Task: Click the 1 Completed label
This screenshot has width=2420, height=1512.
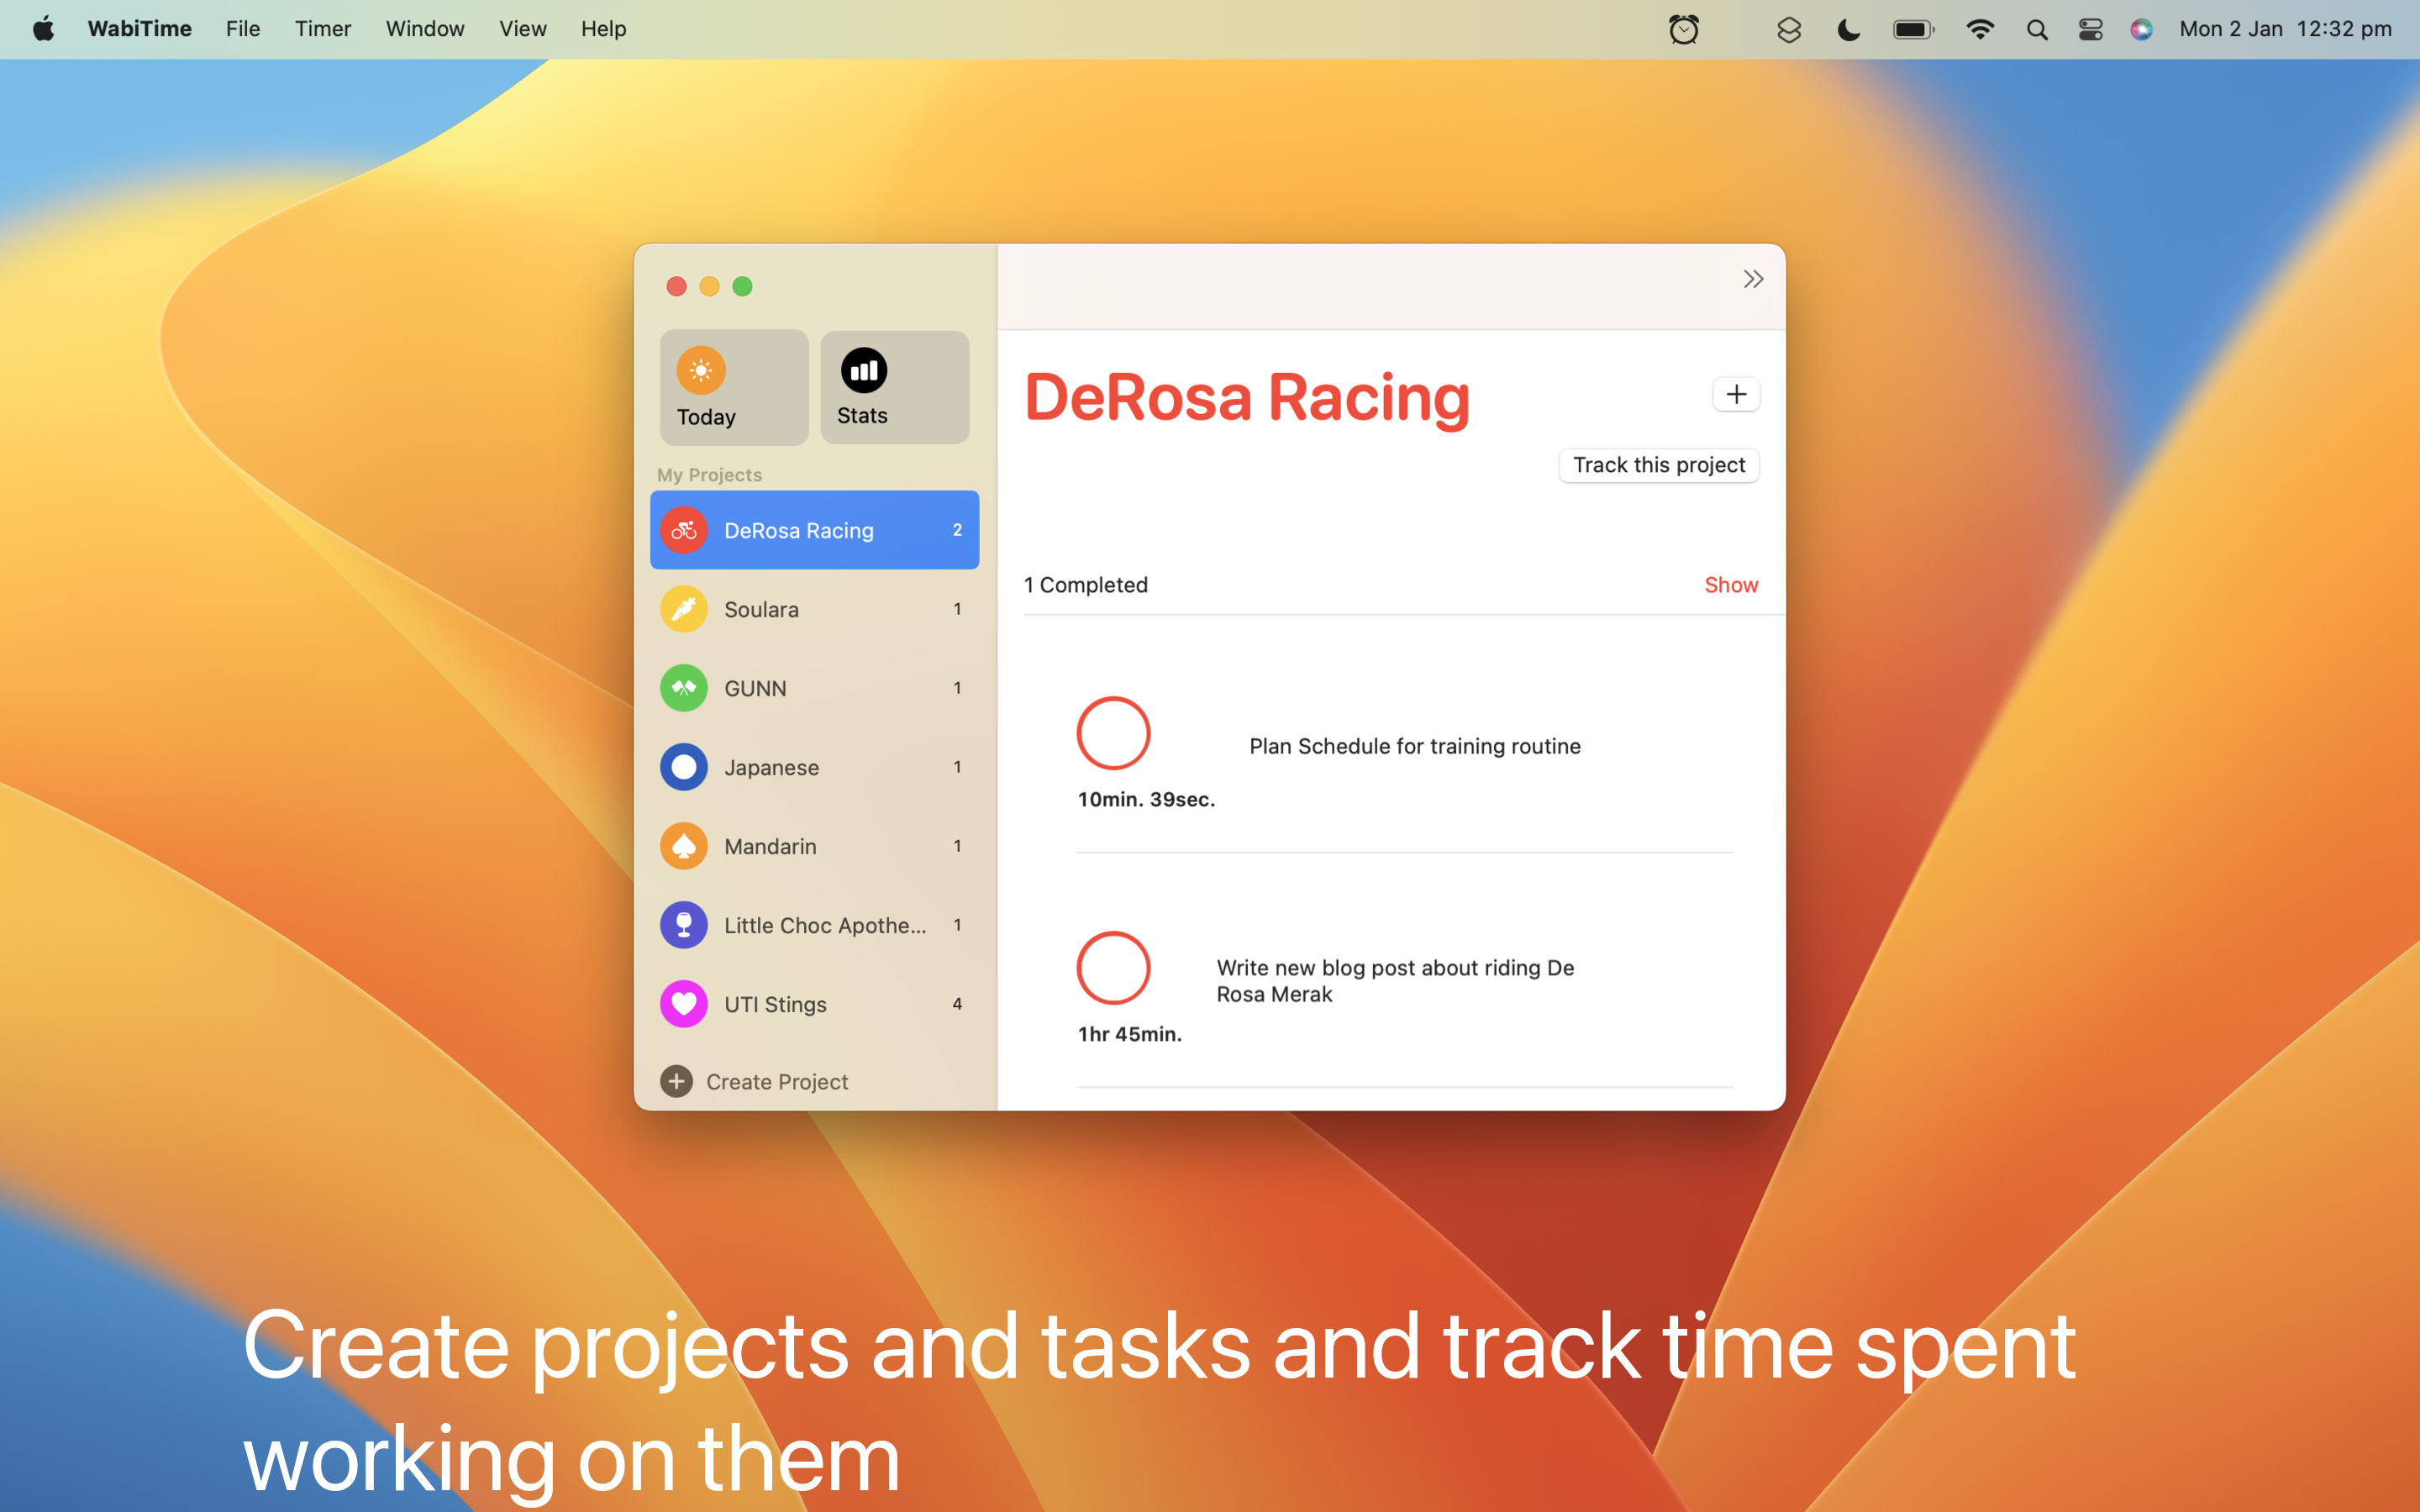Action: (1086, 585)
